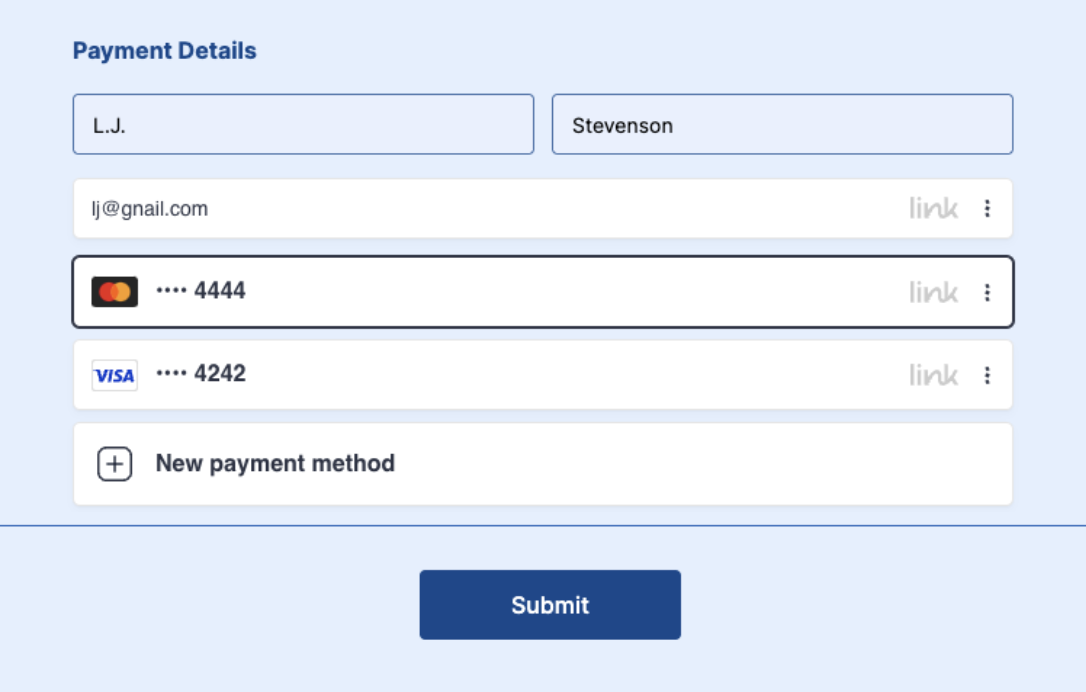This screenshot has width=1086, height=692.
Task: Click the plus icon for new payment method
Action: click(x=115, y=464)
